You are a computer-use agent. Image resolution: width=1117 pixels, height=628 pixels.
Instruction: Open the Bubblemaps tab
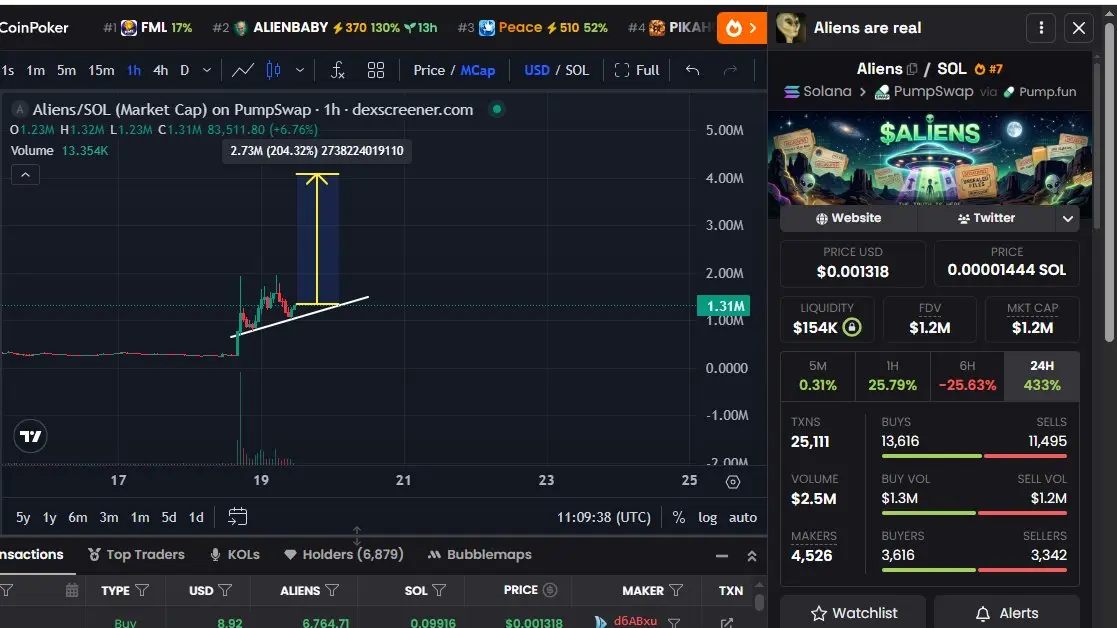point(479,554)
